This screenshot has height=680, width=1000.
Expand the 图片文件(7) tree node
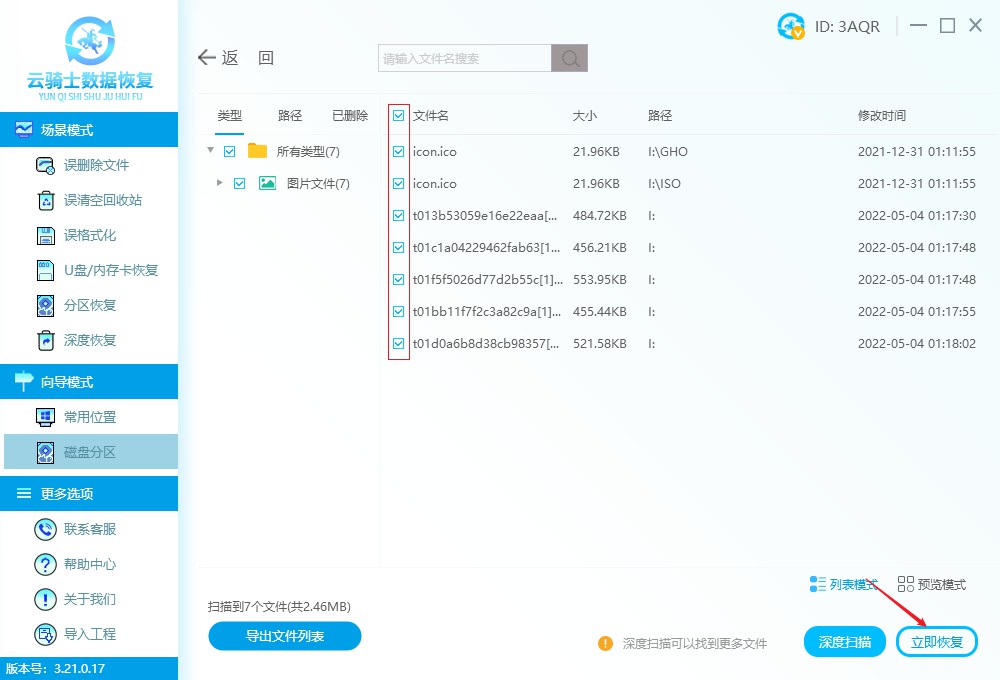pyautogui.click(x=220, y=183)
